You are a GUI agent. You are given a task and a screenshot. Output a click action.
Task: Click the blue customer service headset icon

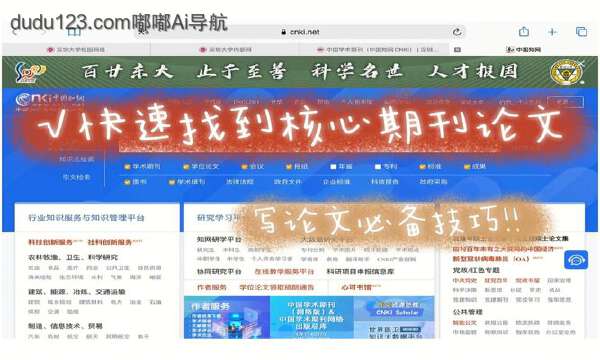pos(576,260)
